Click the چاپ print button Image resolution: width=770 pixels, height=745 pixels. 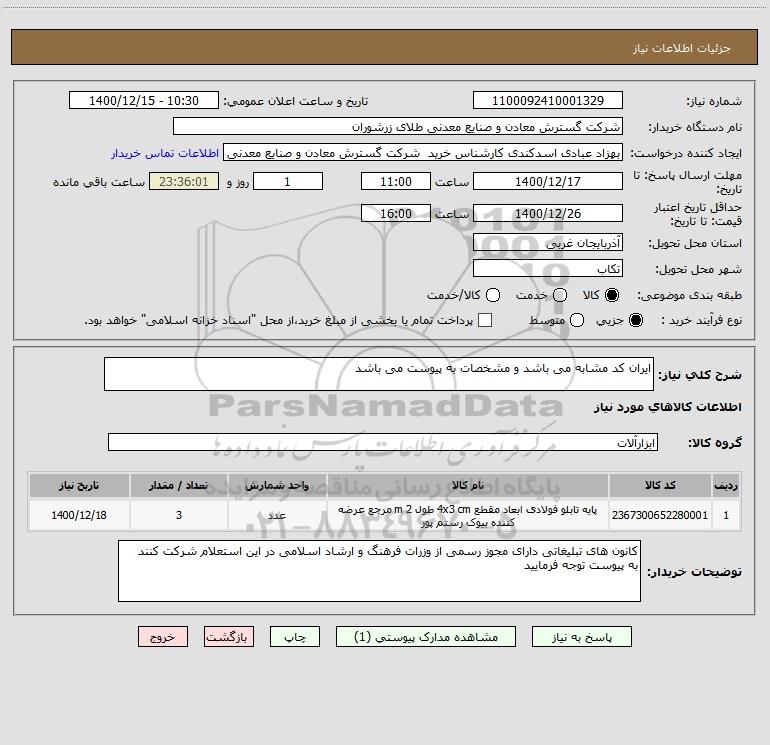[295, 637]
